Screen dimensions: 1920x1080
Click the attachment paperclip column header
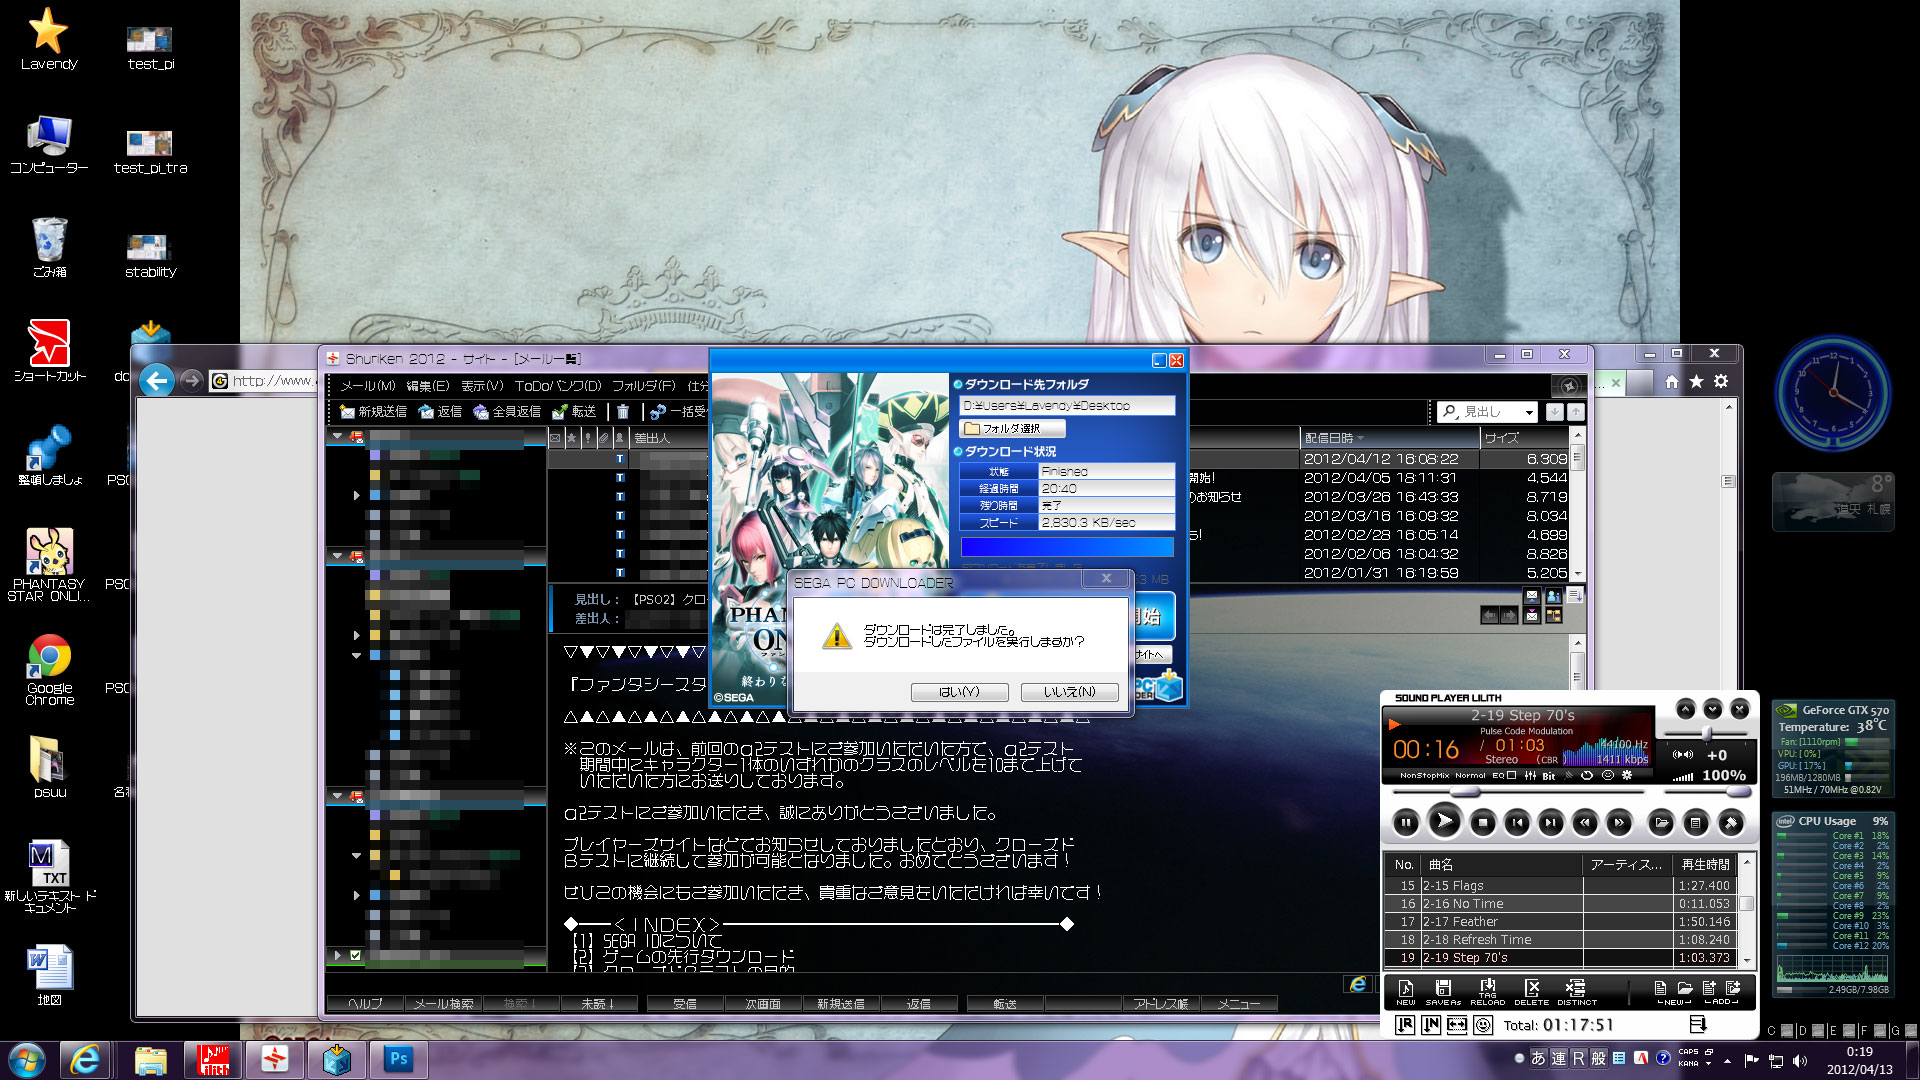click(604, 438)
